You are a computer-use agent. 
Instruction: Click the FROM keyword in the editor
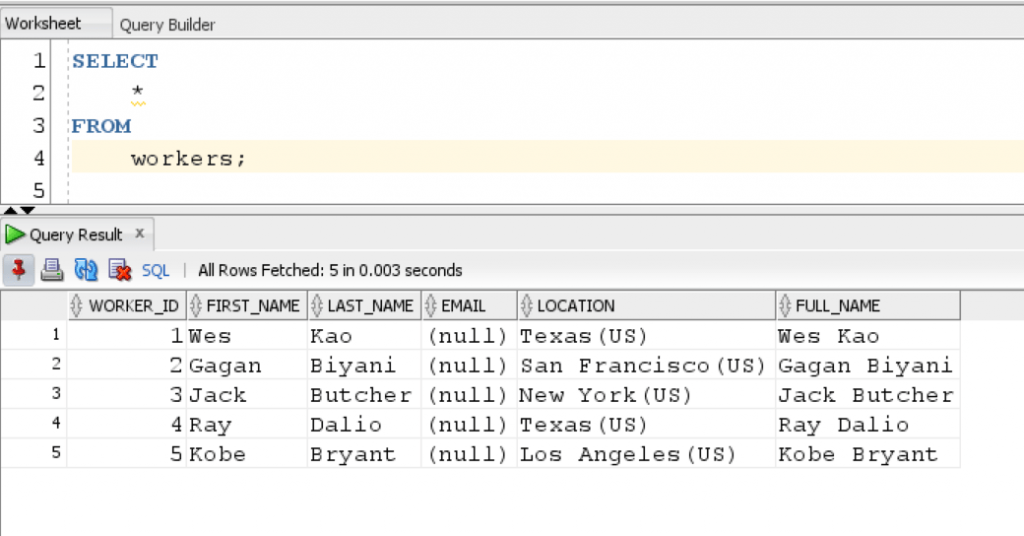101,125
